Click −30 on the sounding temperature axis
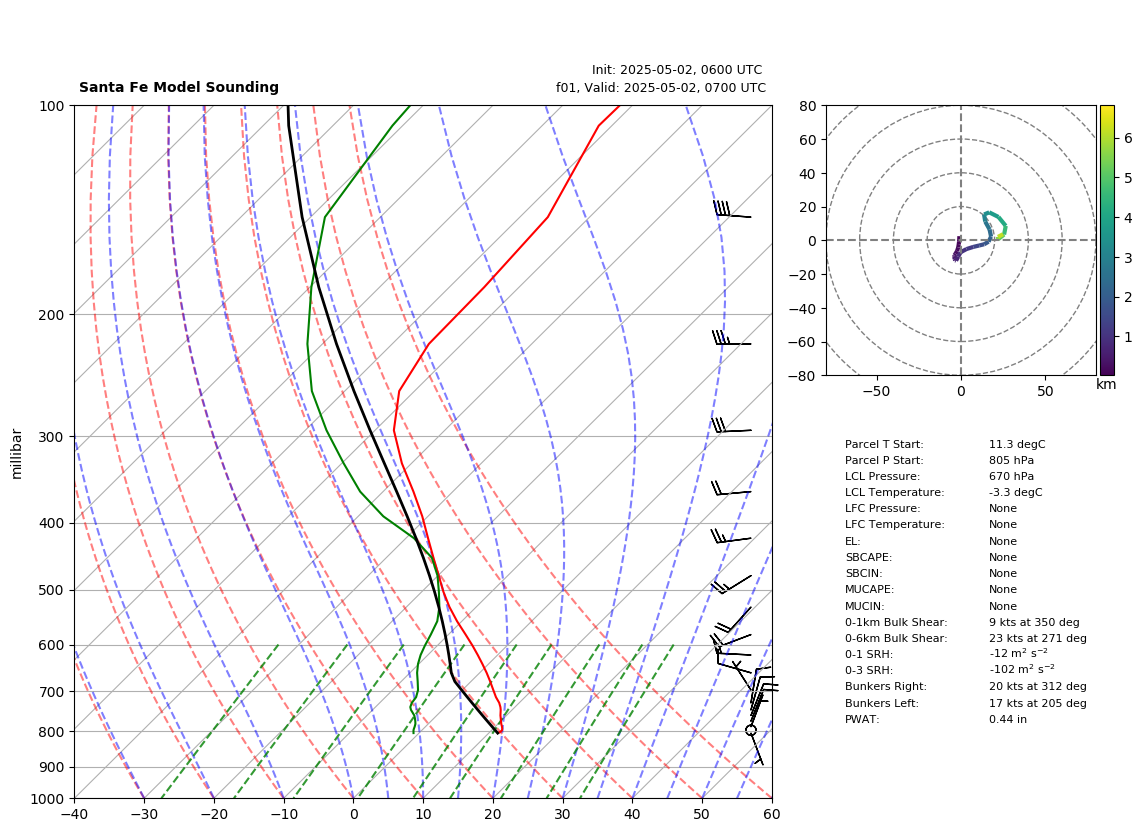 click(x=143, y=814)
